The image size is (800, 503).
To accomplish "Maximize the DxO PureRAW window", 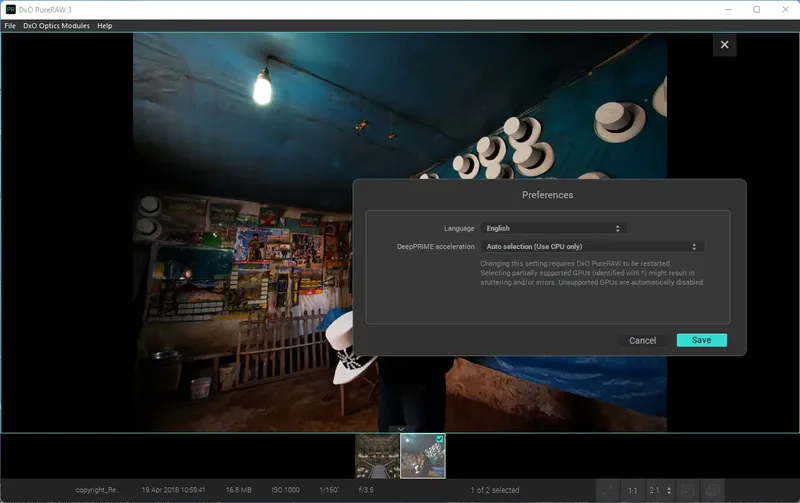I will 756,9.
